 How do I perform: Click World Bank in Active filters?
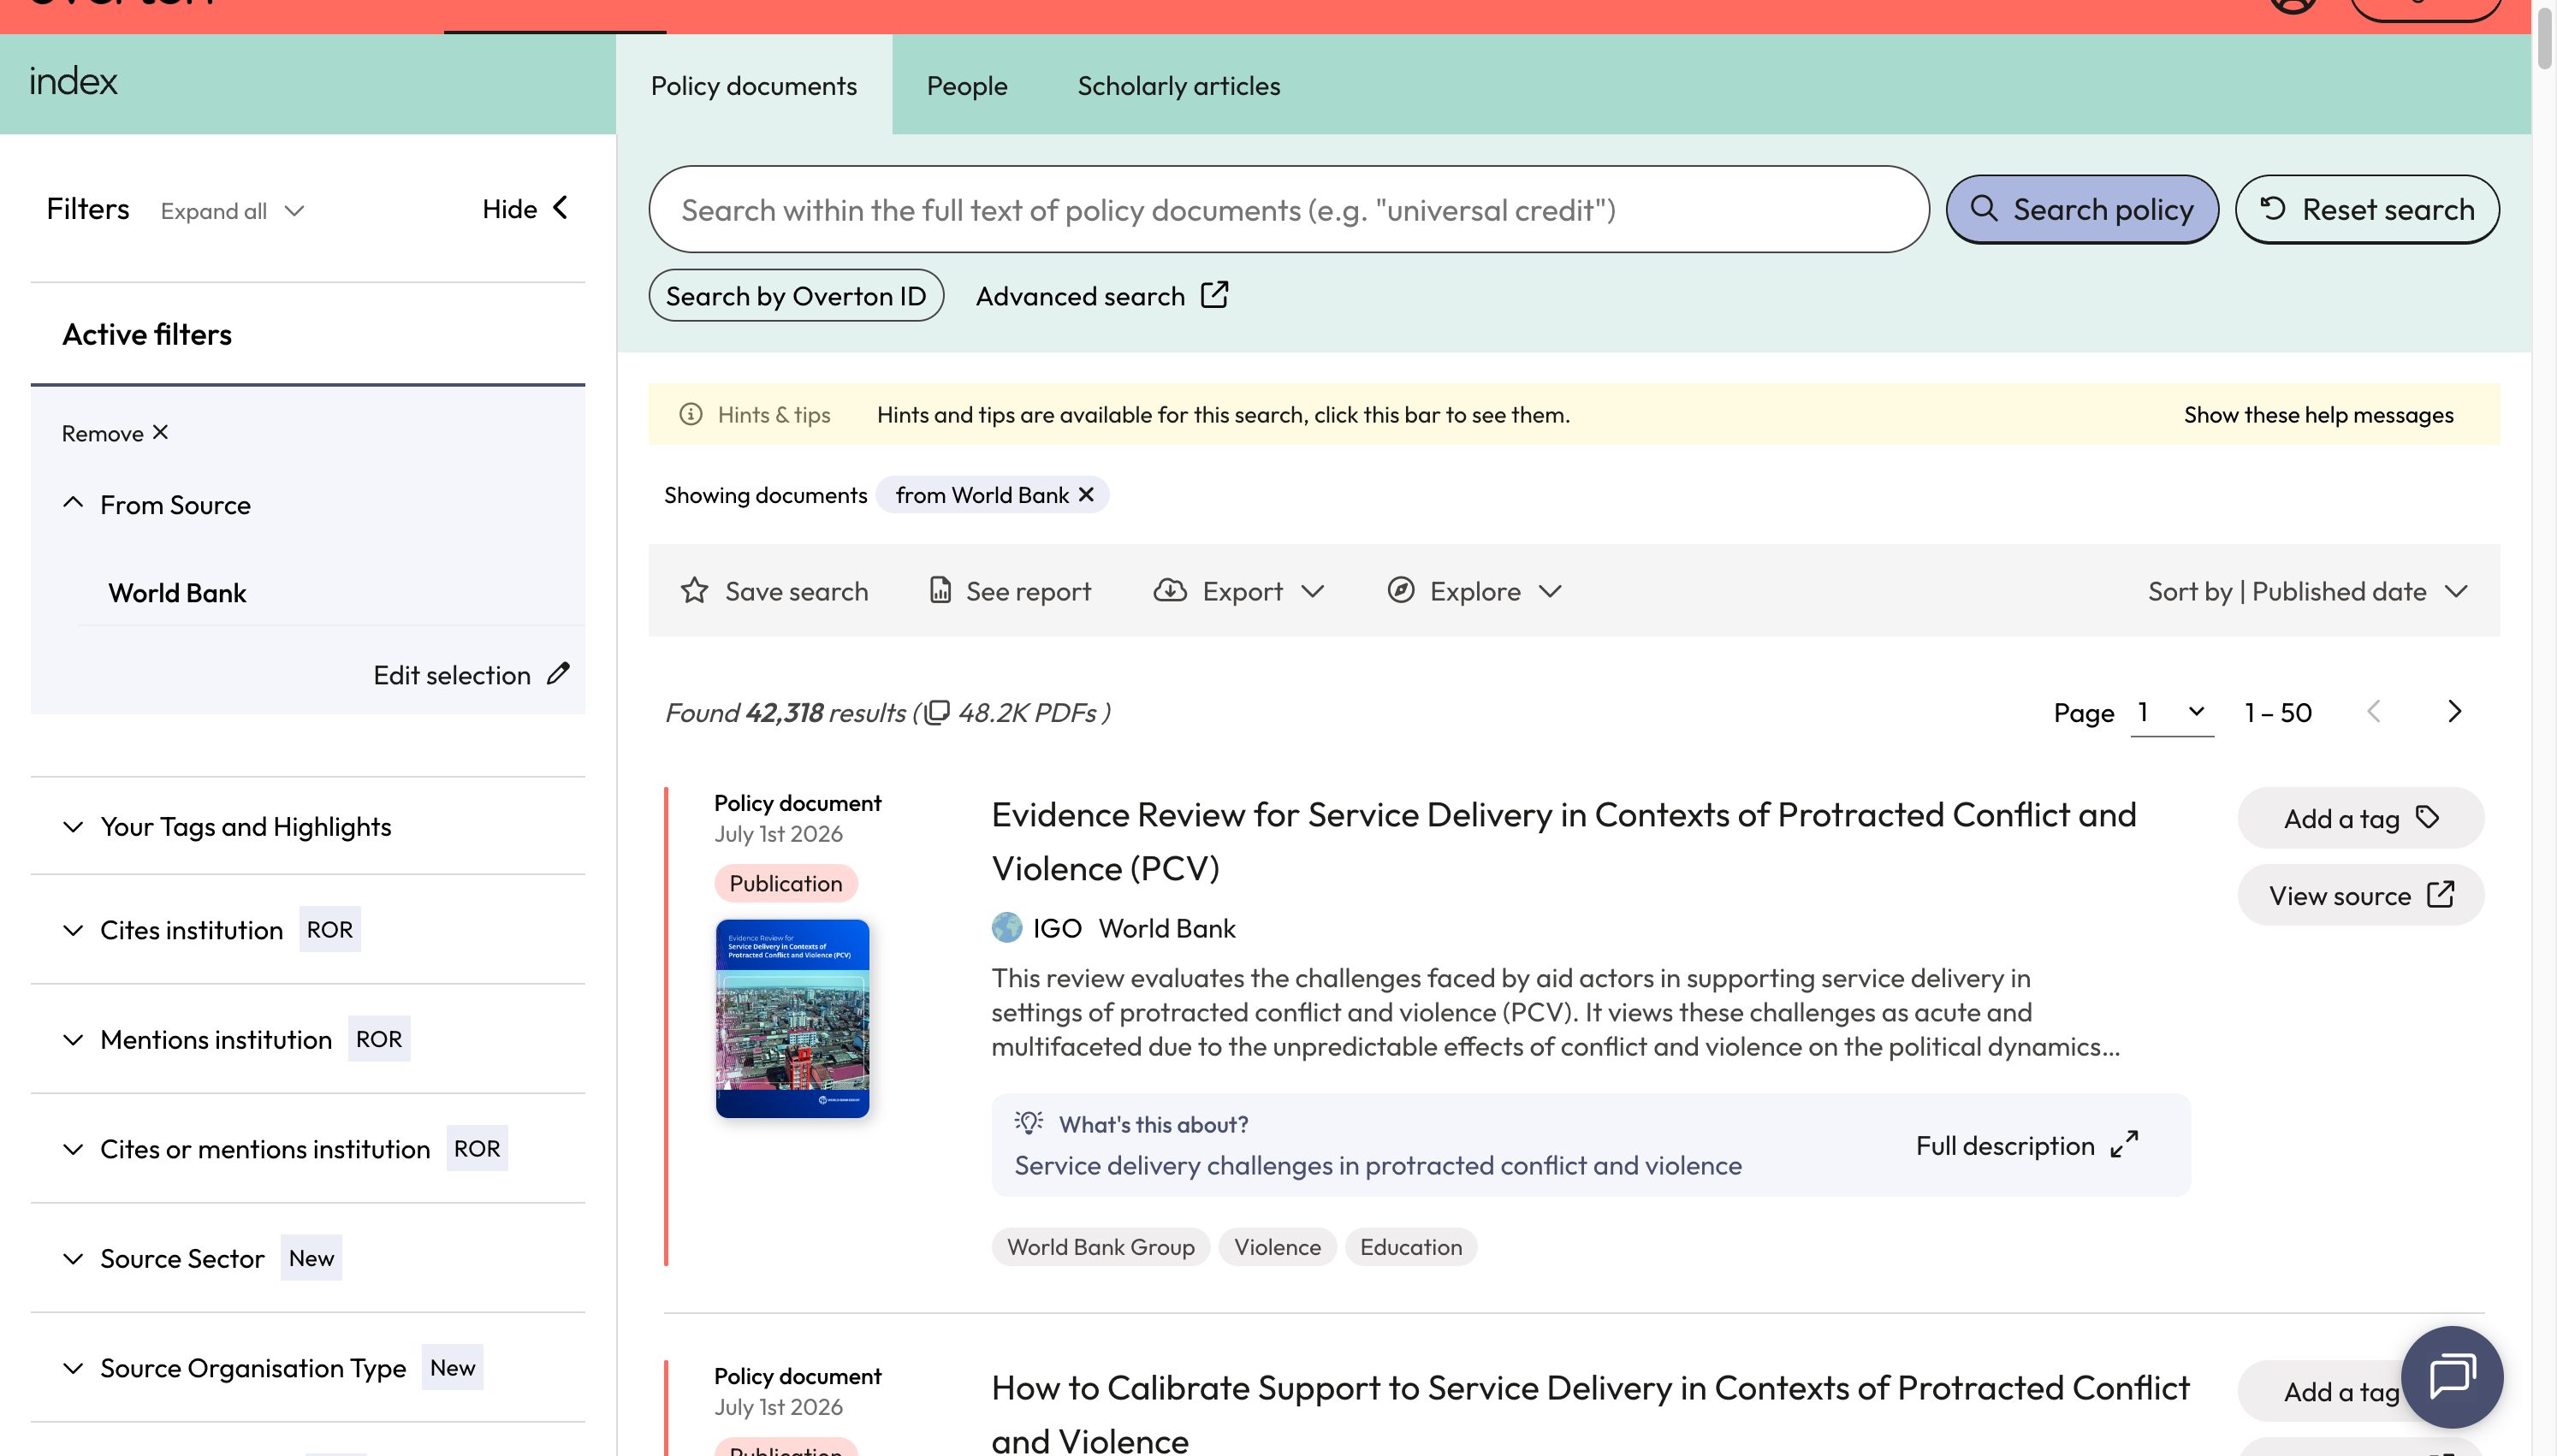[x=177, y=592]
